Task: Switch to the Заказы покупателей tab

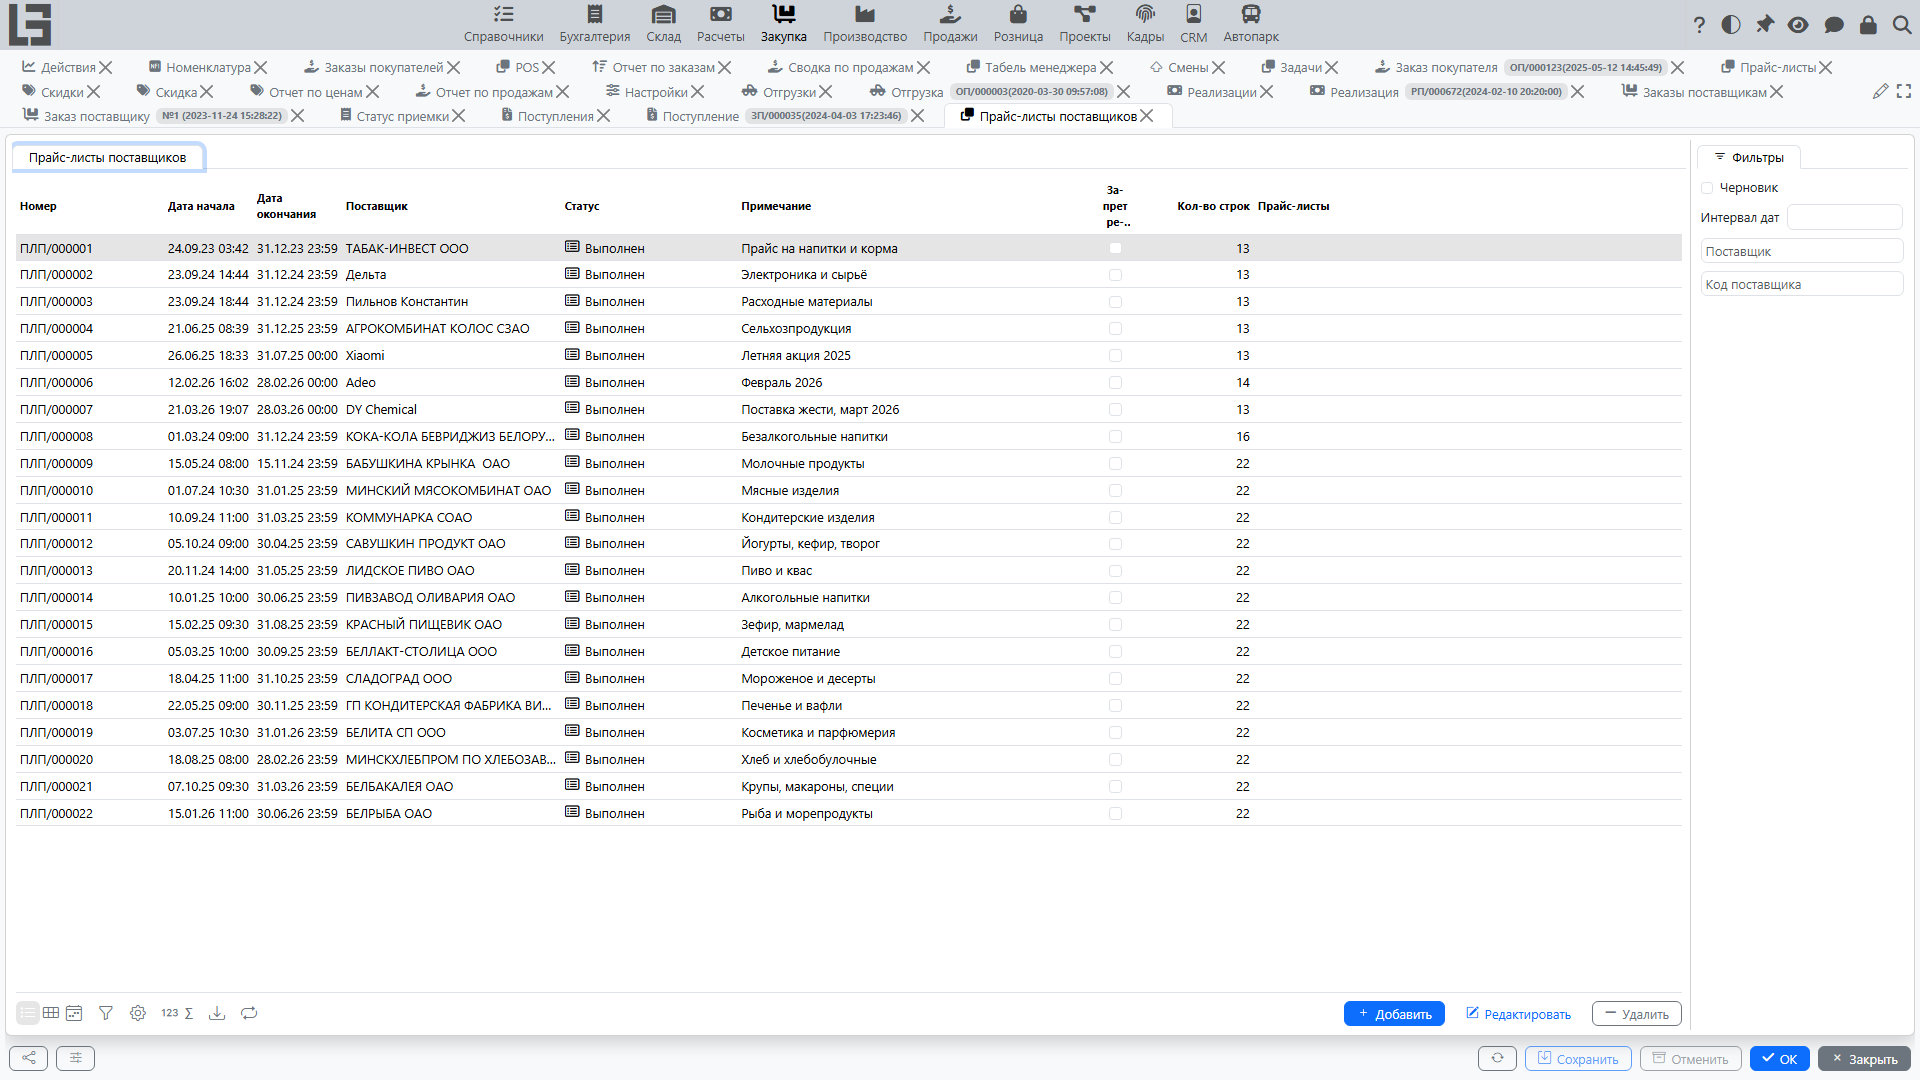Action: [x=383, y=67]
